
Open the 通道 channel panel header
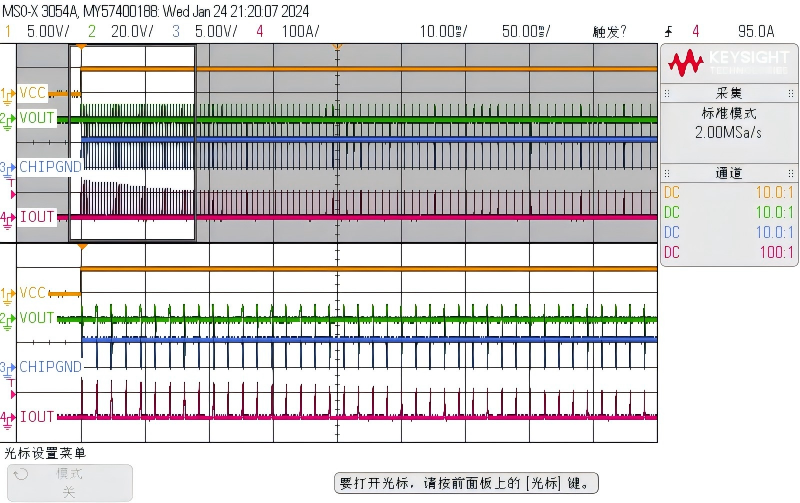(728, 173)
